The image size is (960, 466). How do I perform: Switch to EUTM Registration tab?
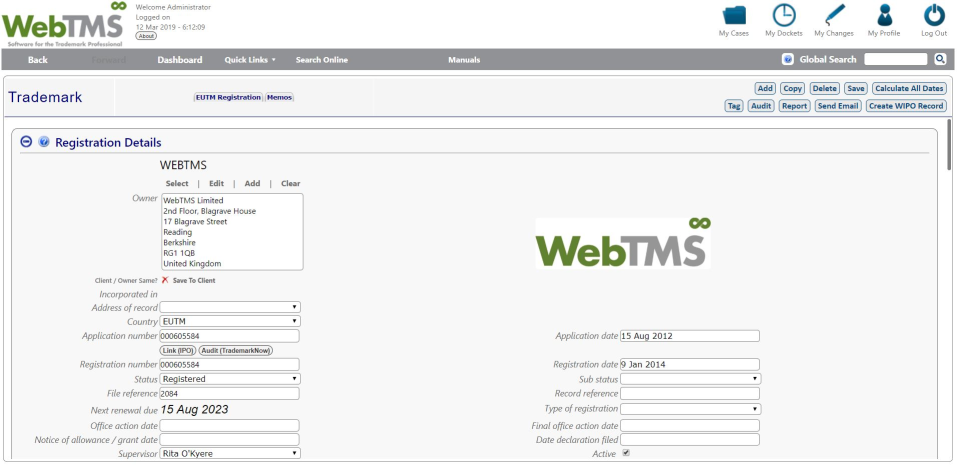click(x=228, y=97)
